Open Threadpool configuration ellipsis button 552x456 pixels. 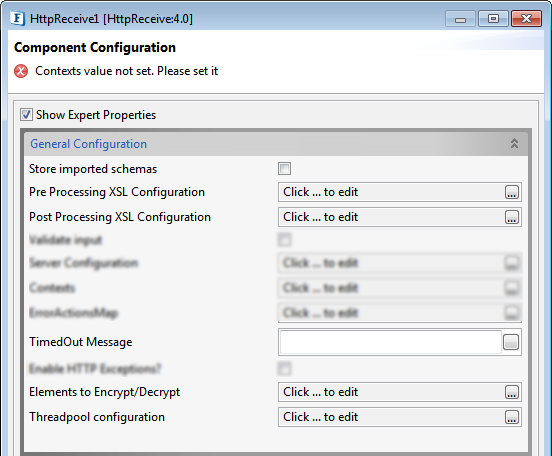pos(512,417)
